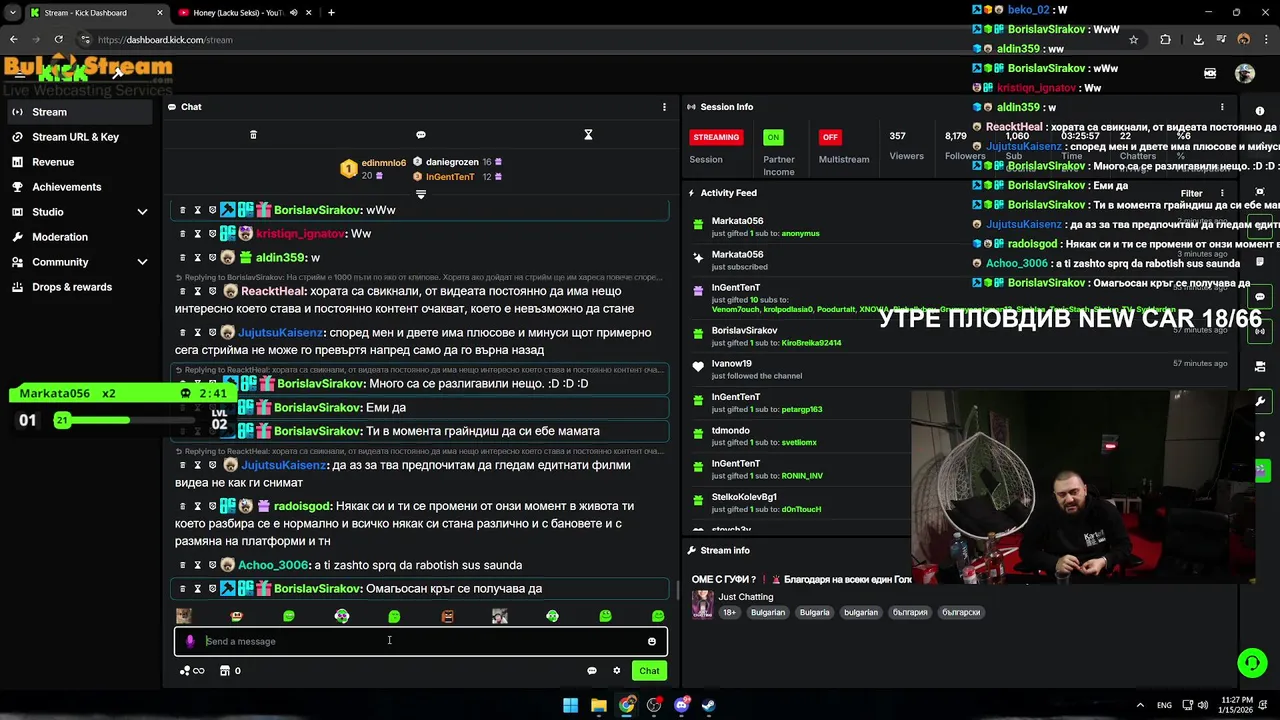Viewport: 1280px width, 720px height.
Task: Open the Stream page in the sidebar
Action: click(x=81, y=112)
